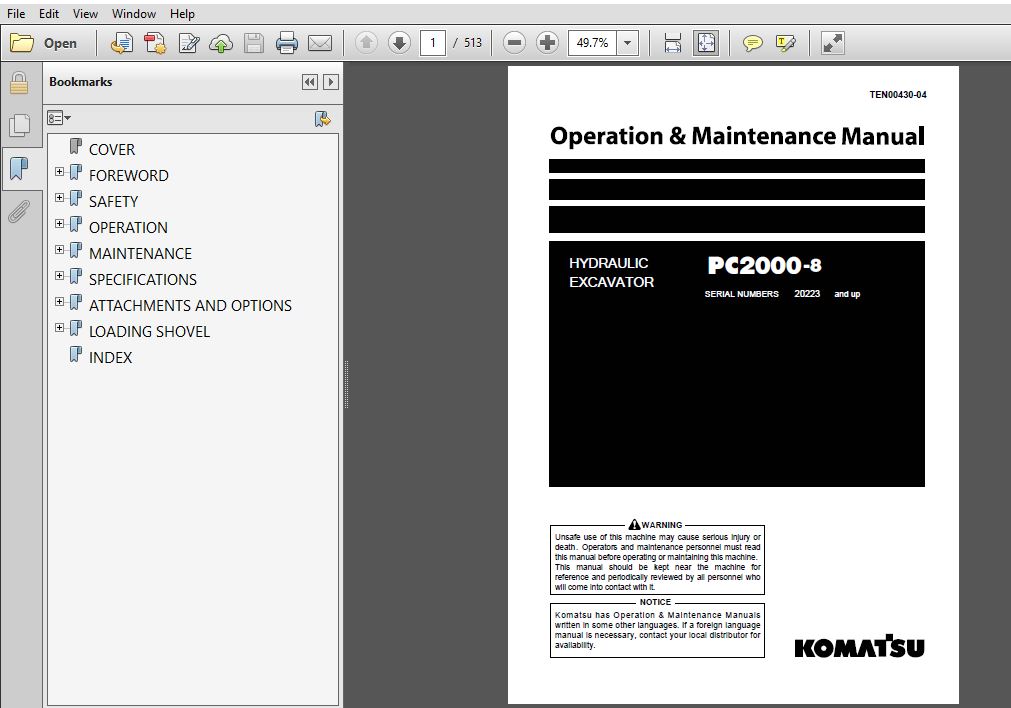The width and height of the screenshot is (1011, 708).
Task: Expand the FOREWORD bookmark
Action: click(x=59, y=172)
